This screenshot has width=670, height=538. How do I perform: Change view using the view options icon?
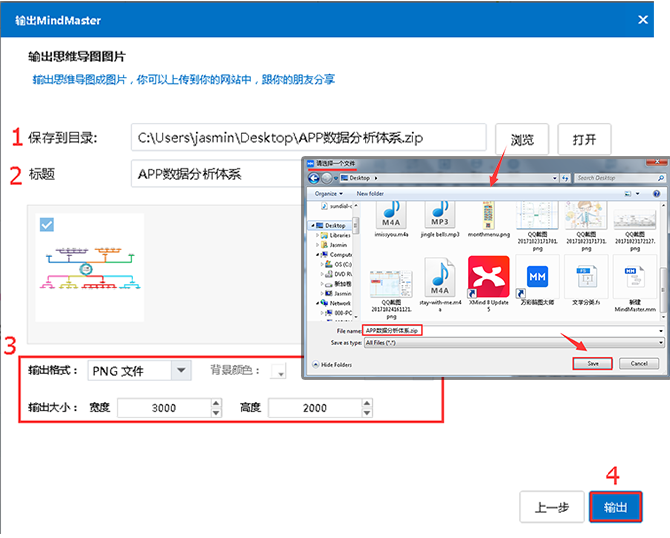(628, 194)
